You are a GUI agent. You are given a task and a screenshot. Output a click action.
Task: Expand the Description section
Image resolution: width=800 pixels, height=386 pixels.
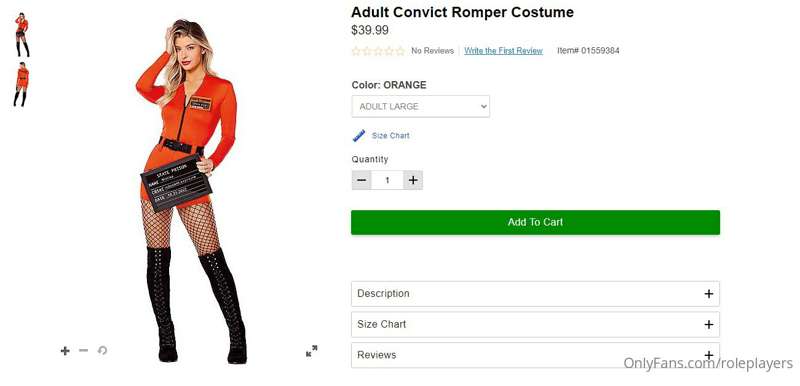(535, 294)
